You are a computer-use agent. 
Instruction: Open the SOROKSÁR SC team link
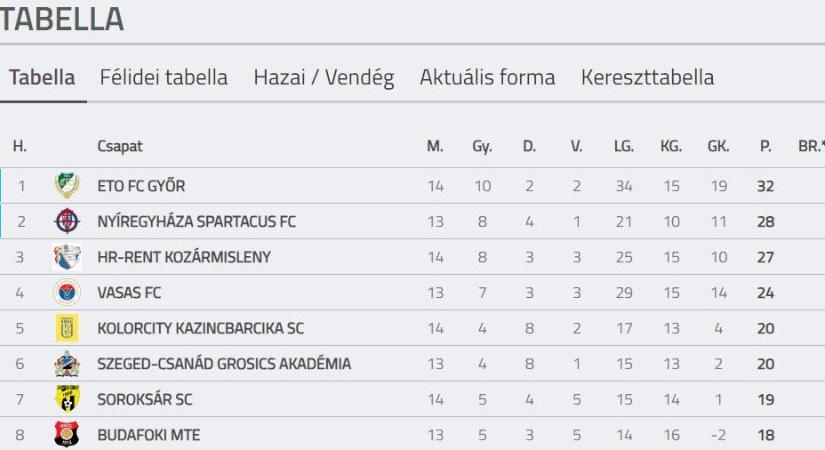click(145, 399)
